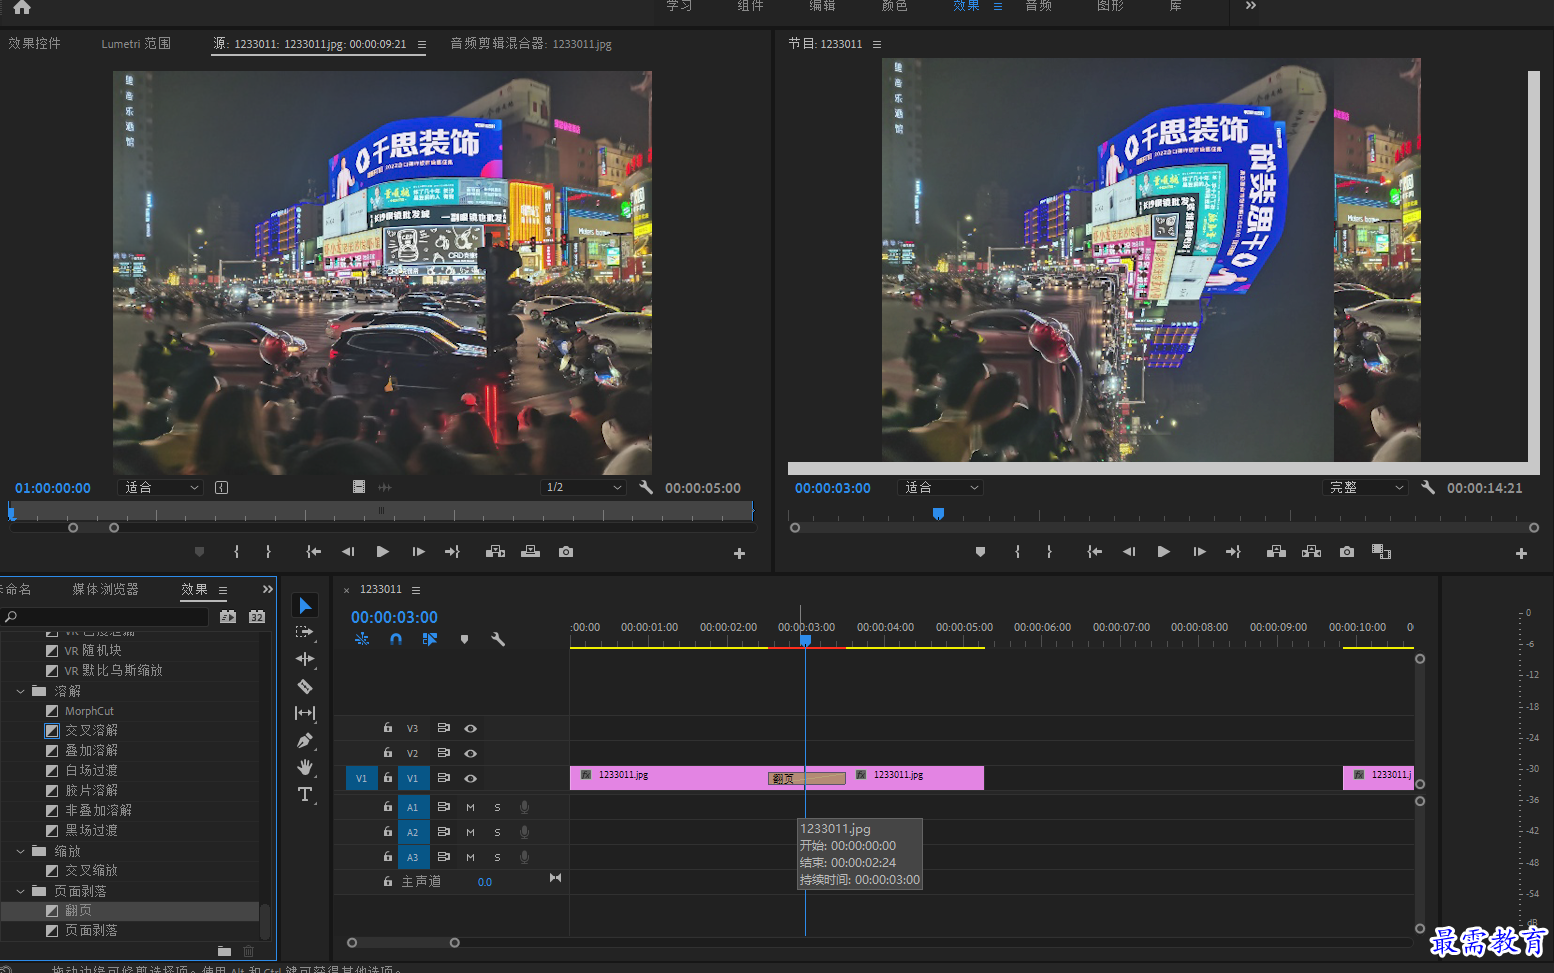Switch to 音频剪辑混合器 tab

[x=531, y=44]
